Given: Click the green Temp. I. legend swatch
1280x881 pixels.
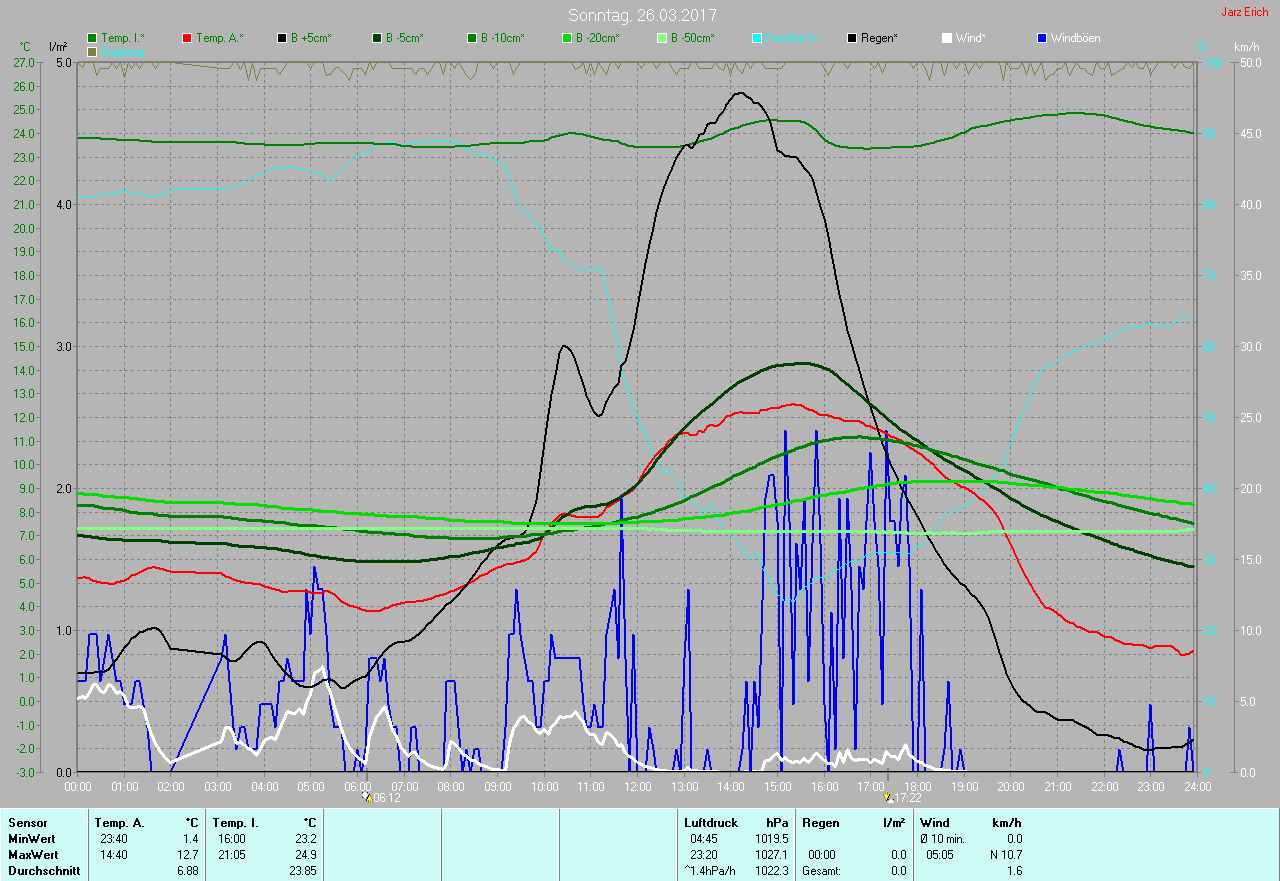Looking at the screenshot, I should [93, 38].
